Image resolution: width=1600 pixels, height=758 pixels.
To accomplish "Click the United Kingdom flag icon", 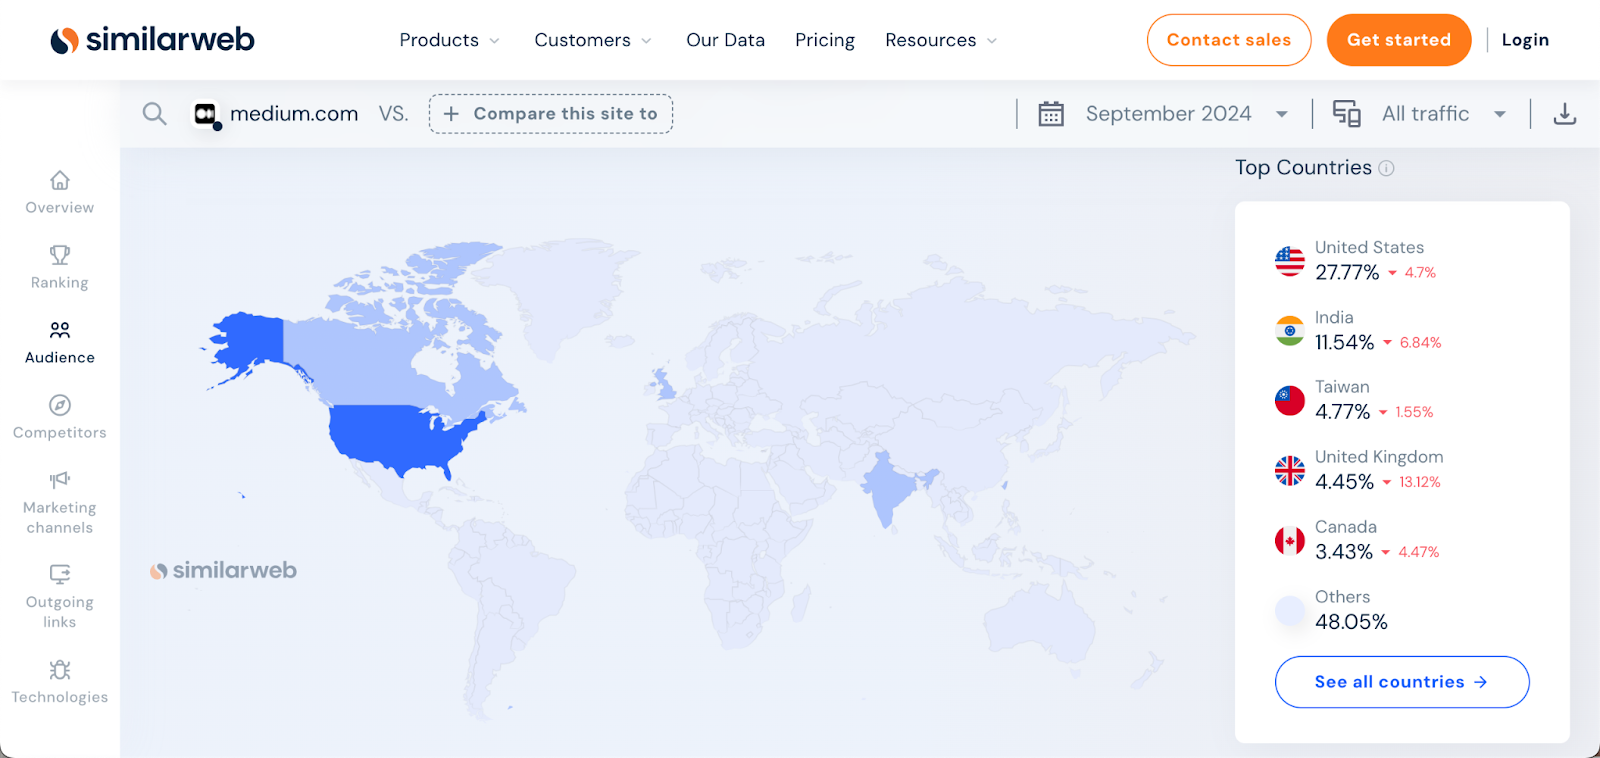I will 1290,471.
